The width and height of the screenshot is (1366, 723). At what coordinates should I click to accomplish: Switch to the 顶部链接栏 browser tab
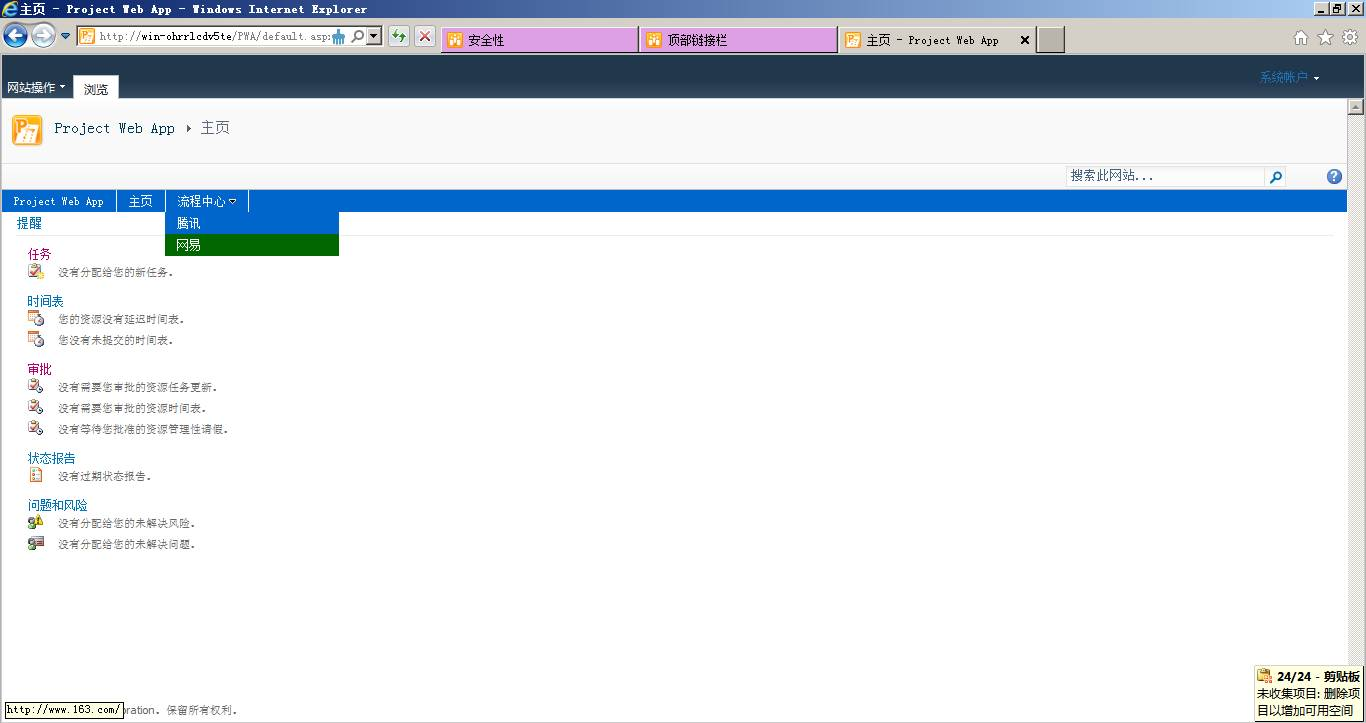(738, 40)
